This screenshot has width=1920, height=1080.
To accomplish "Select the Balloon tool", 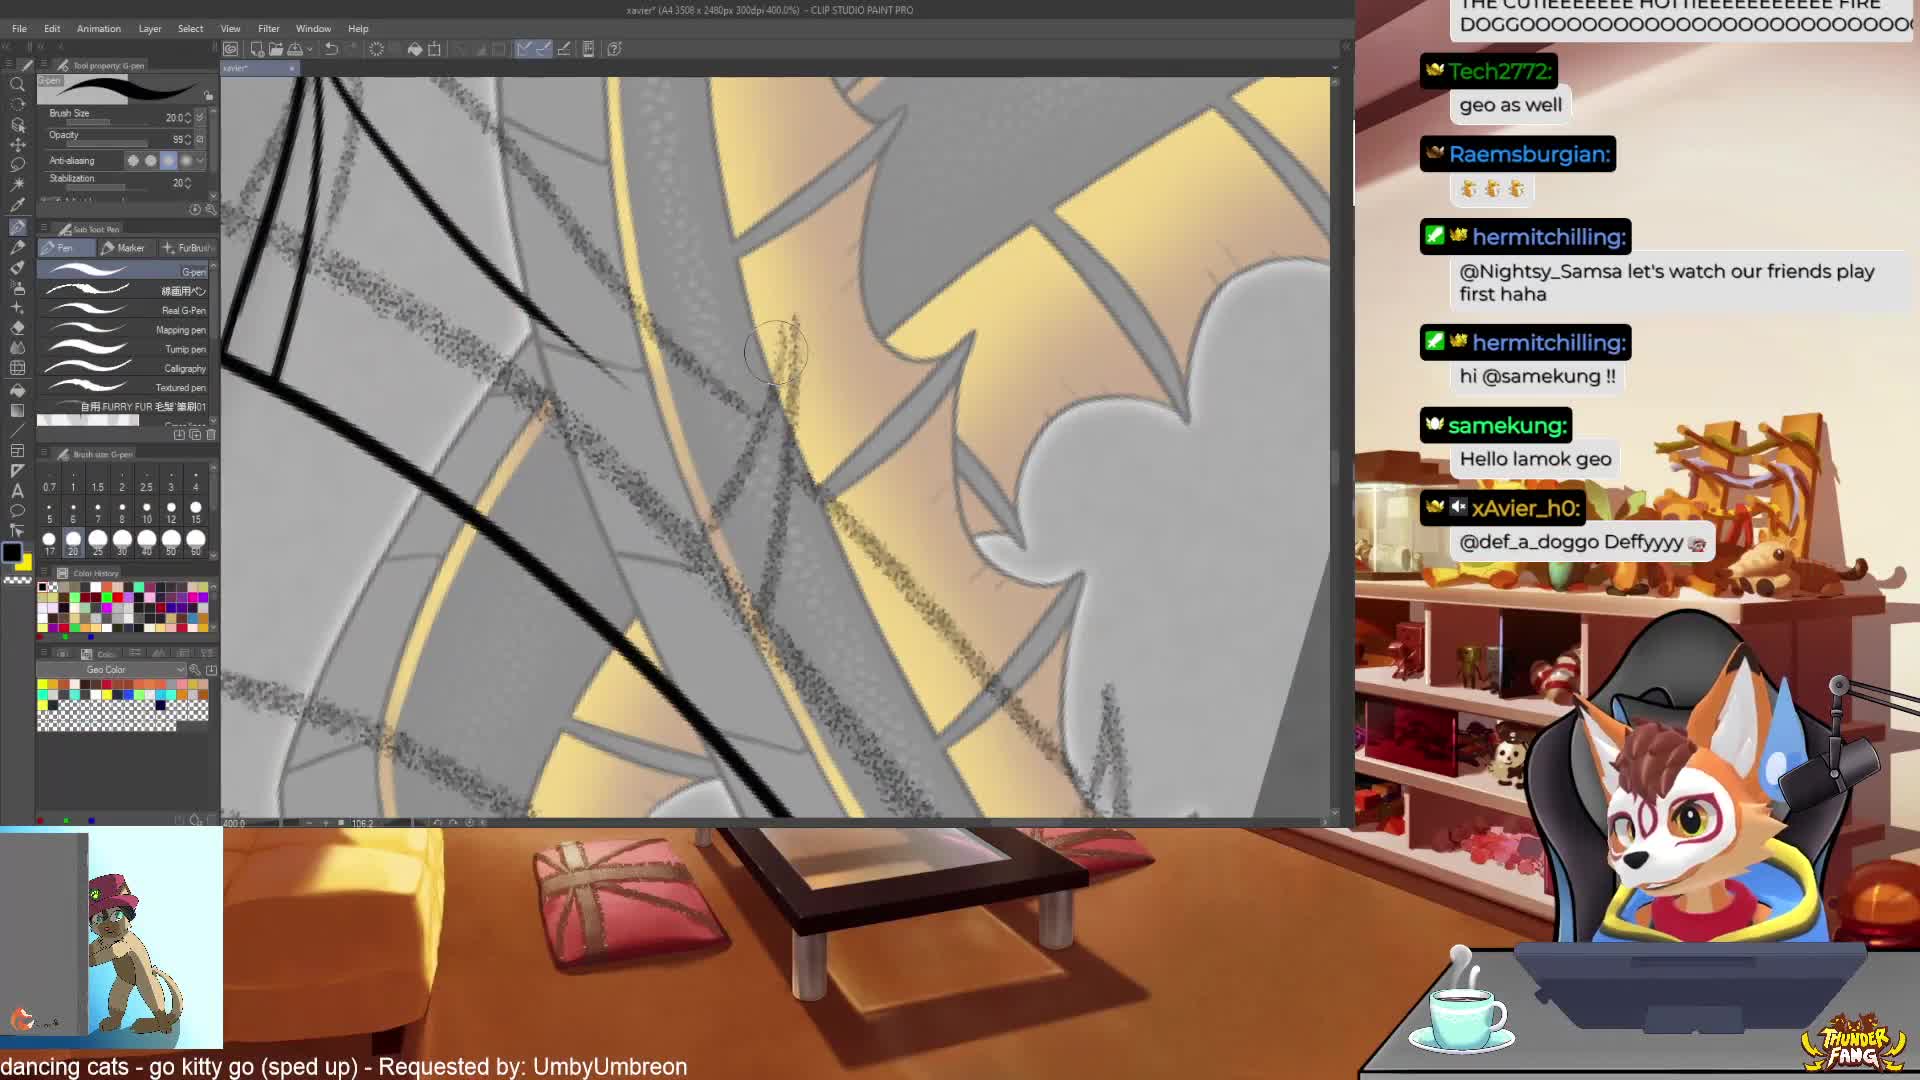I will (x=17, y=511).
